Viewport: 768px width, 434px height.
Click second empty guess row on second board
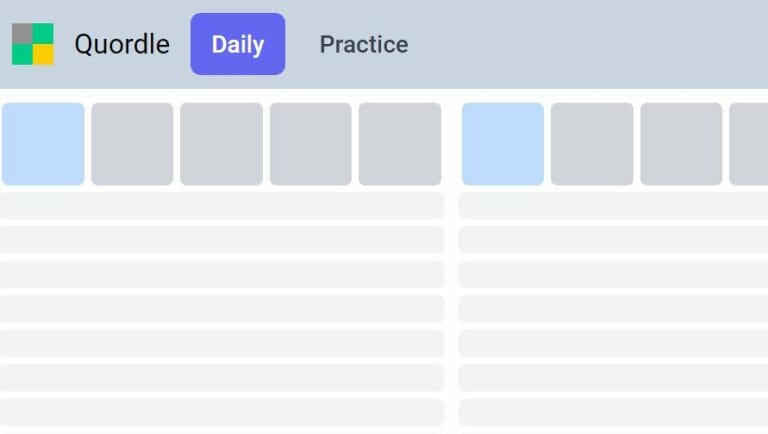[x=613, y=240]
